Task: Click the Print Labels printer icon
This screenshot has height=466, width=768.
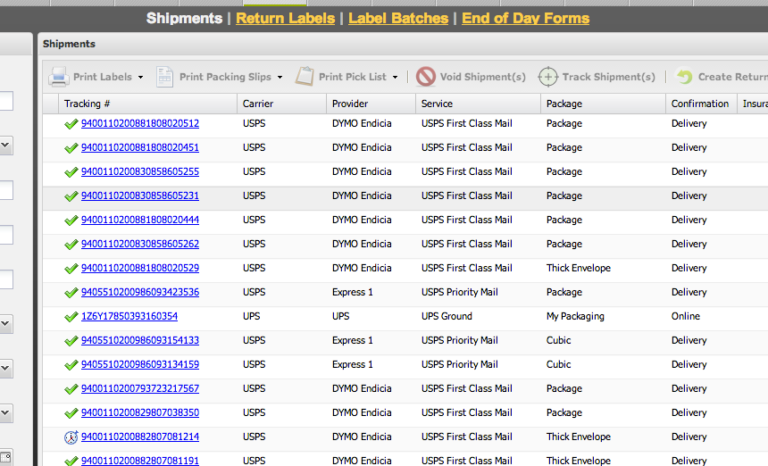Action: [59, 77]
